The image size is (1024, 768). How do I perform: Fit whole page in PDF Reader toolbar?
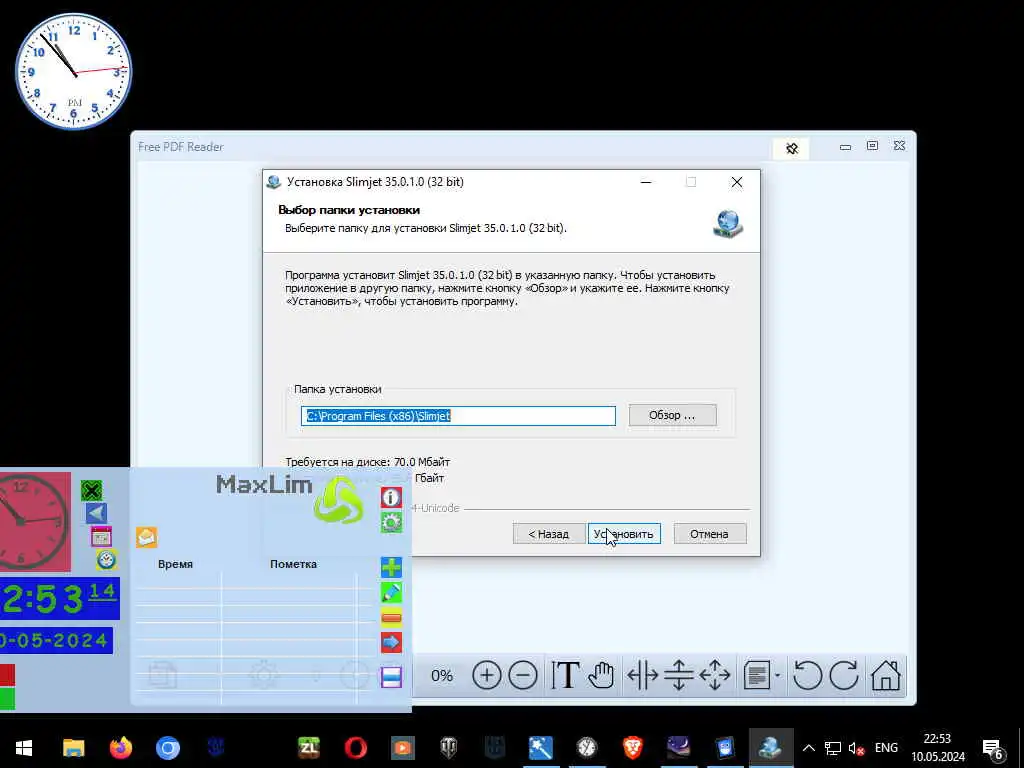(x=715, y=675)
